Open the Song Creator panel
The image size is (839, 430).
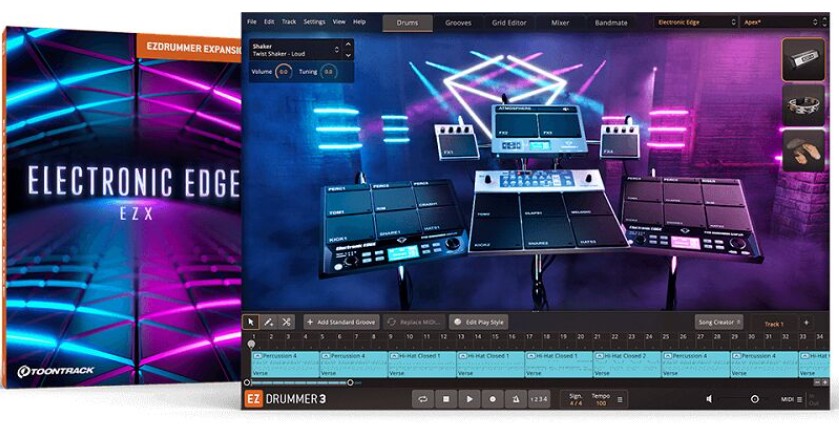pyautogui.click(x=719, y=322)
